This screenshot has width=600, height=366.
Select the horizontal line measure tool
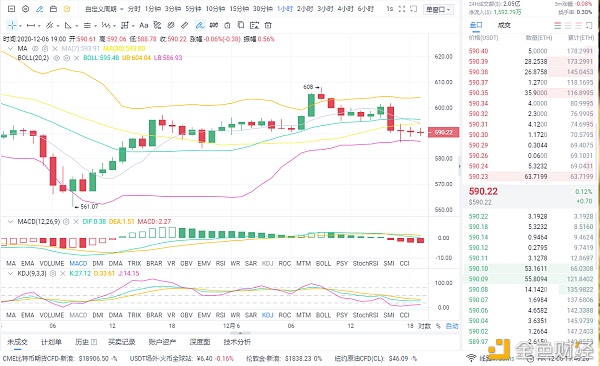pos(31,25)
